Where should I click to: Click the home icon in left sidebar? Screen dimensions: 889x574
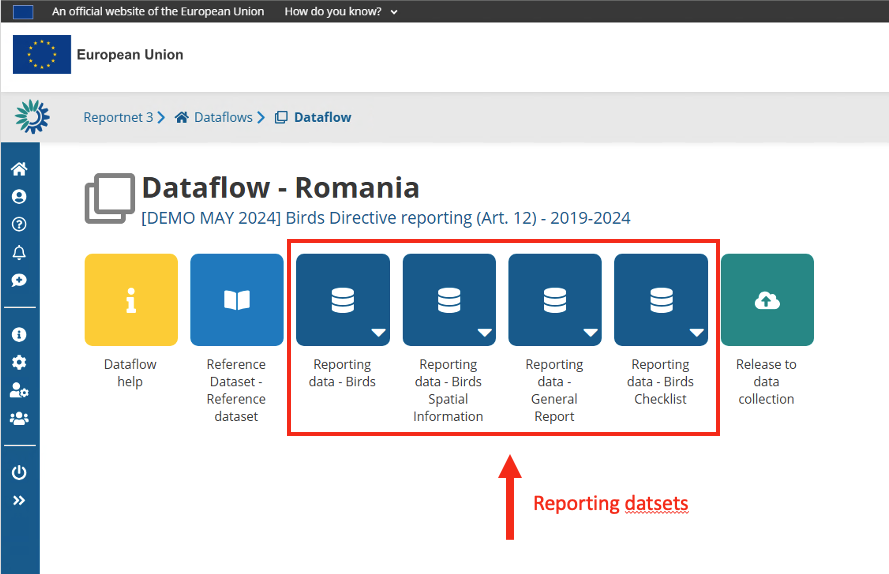[x=19, y=169]
